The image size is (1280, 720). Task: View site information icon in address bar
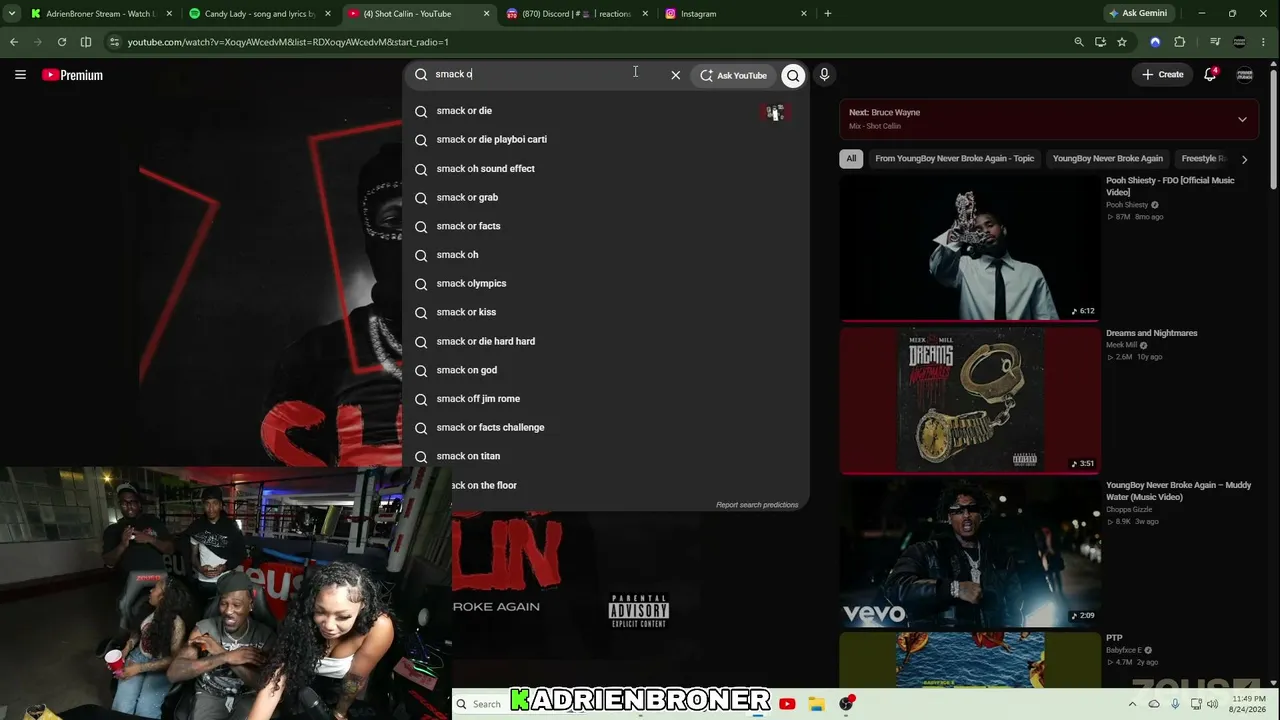point(114,42)
